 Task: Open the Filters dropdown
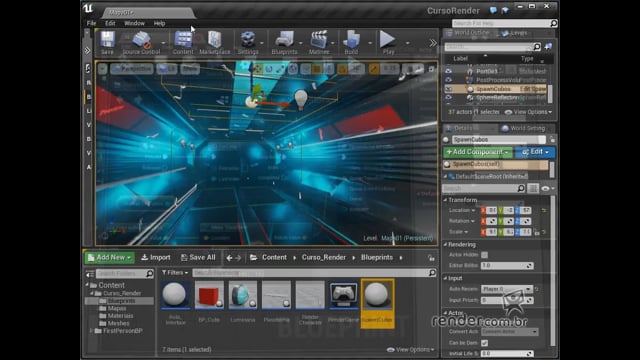tap(175, 273)
